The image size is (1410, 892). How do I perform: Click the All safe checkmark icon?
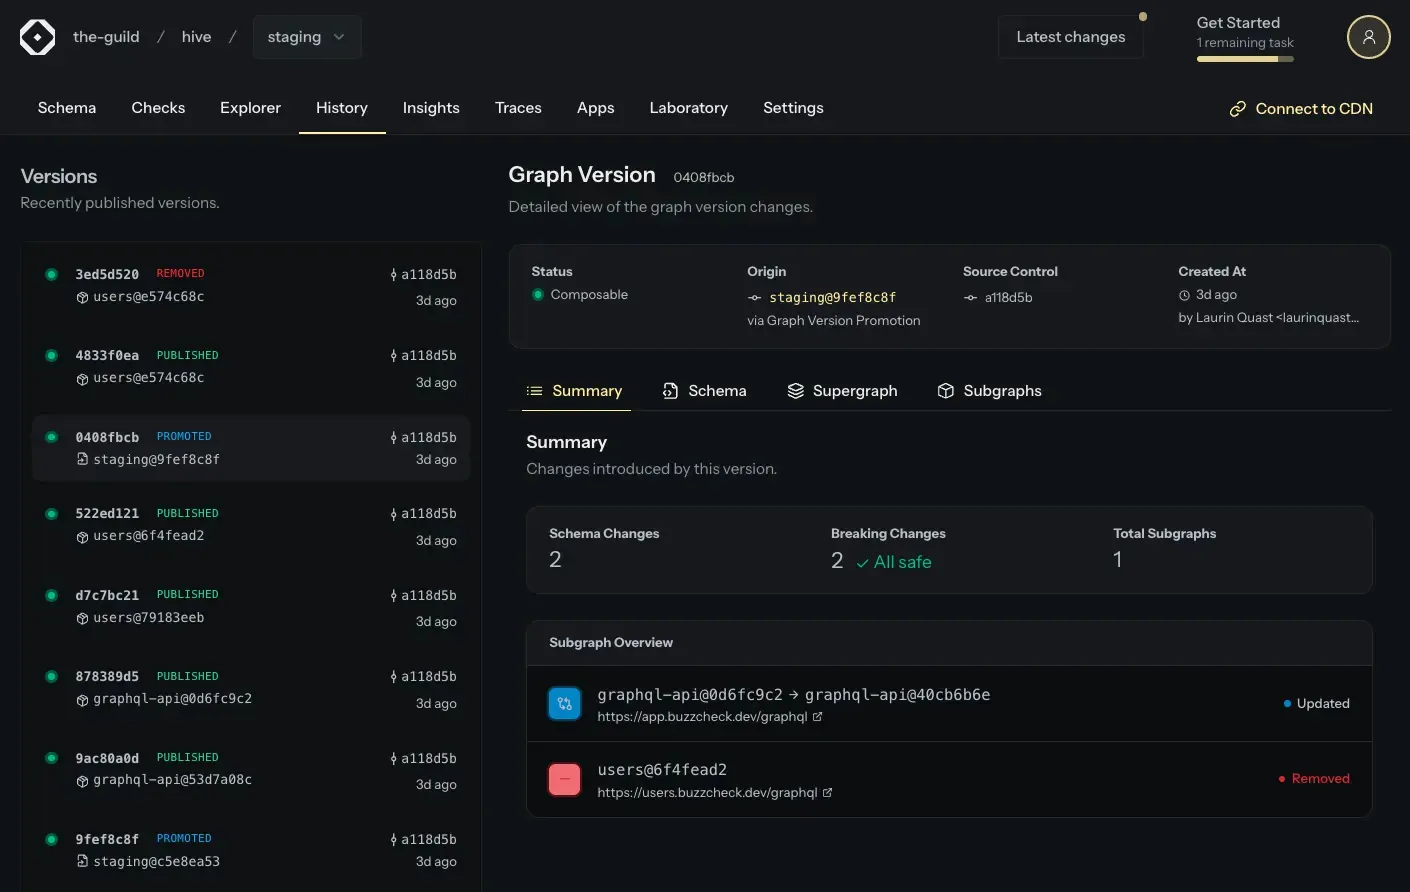[862, 564]
